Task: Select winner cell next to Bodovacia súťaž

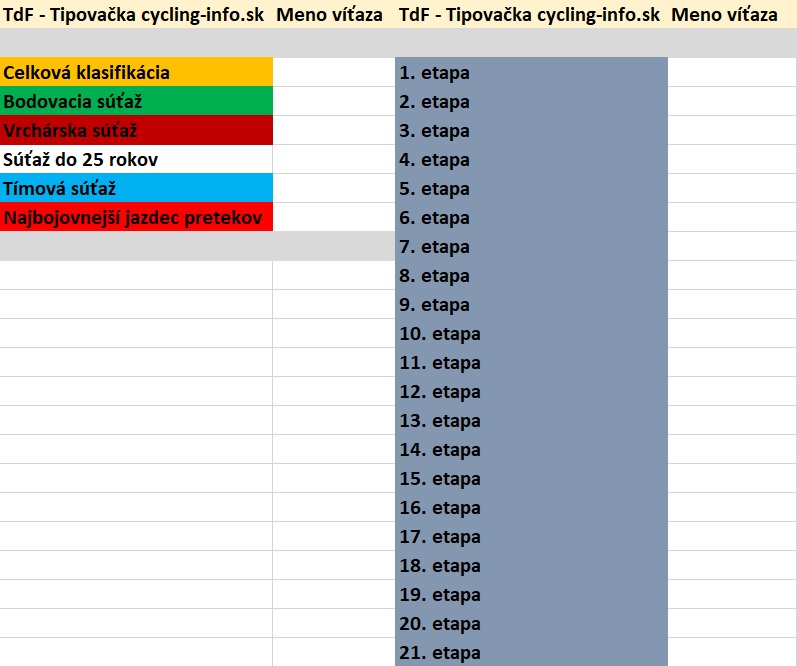Action: pyautogui.click(x=334, y=102)
